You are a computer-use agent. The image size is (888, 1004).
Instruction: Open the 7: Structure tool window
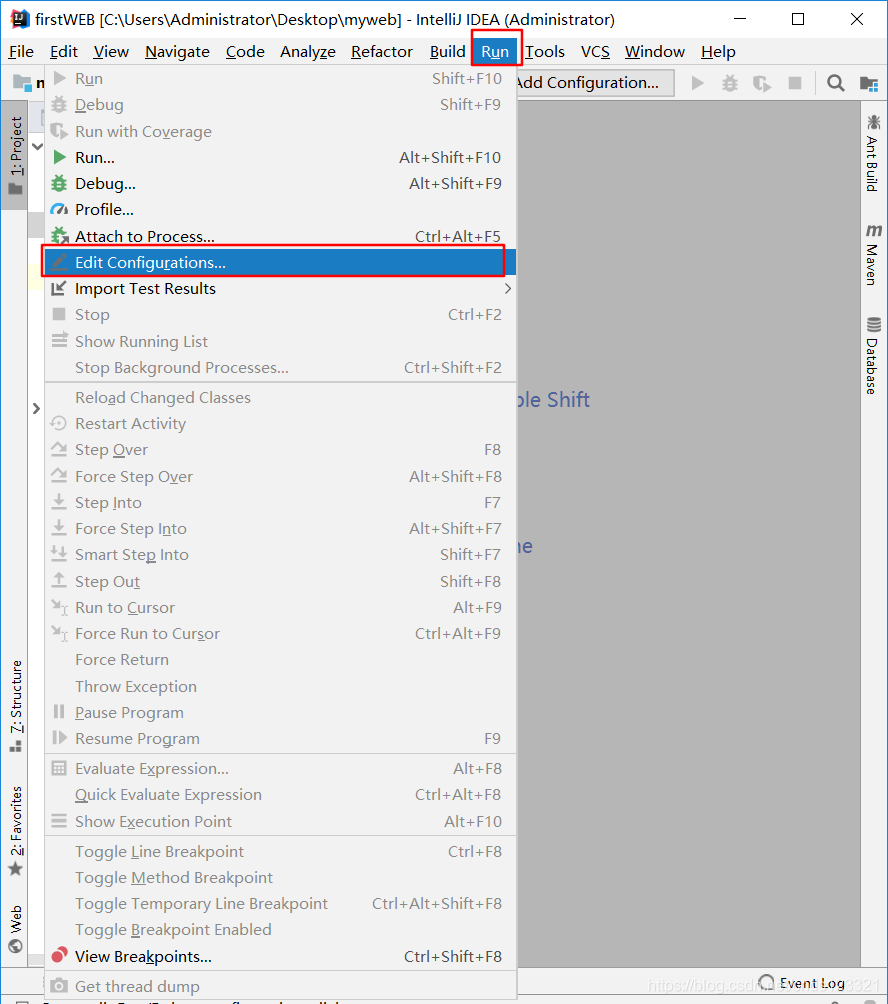click(x=16, y=706)
